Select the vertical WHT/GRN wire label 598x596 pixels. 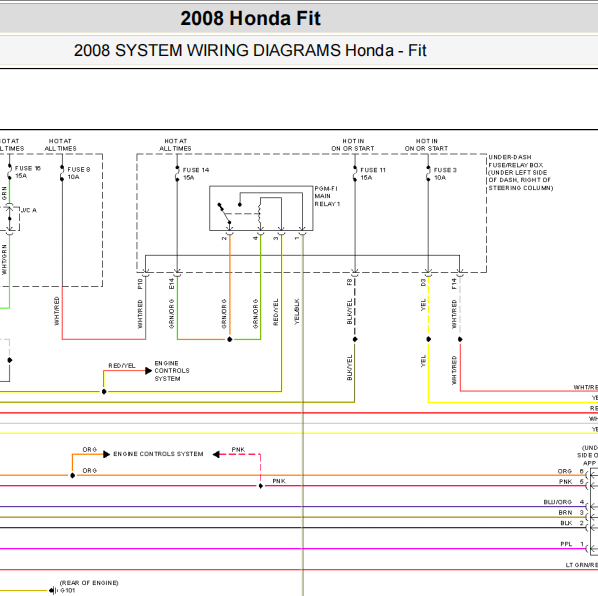(4, 259)
